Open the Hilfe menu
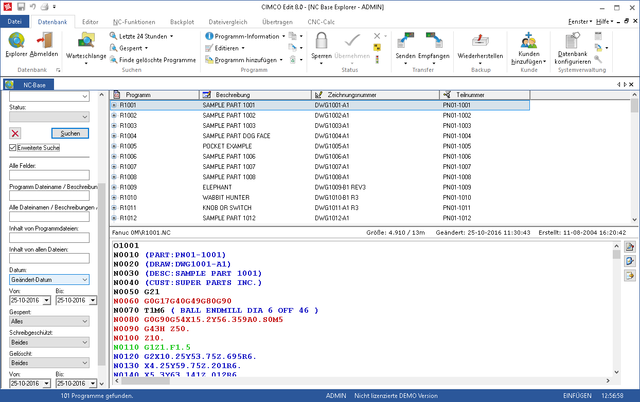This screenshot has height=402, width=640. (604, 22)
